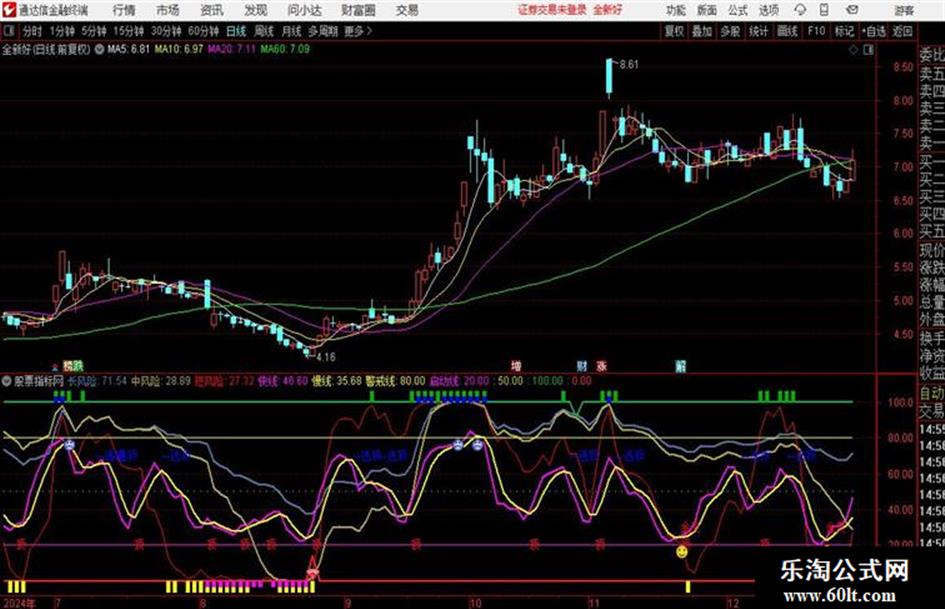Open the 功能 menu

[676, 10]
